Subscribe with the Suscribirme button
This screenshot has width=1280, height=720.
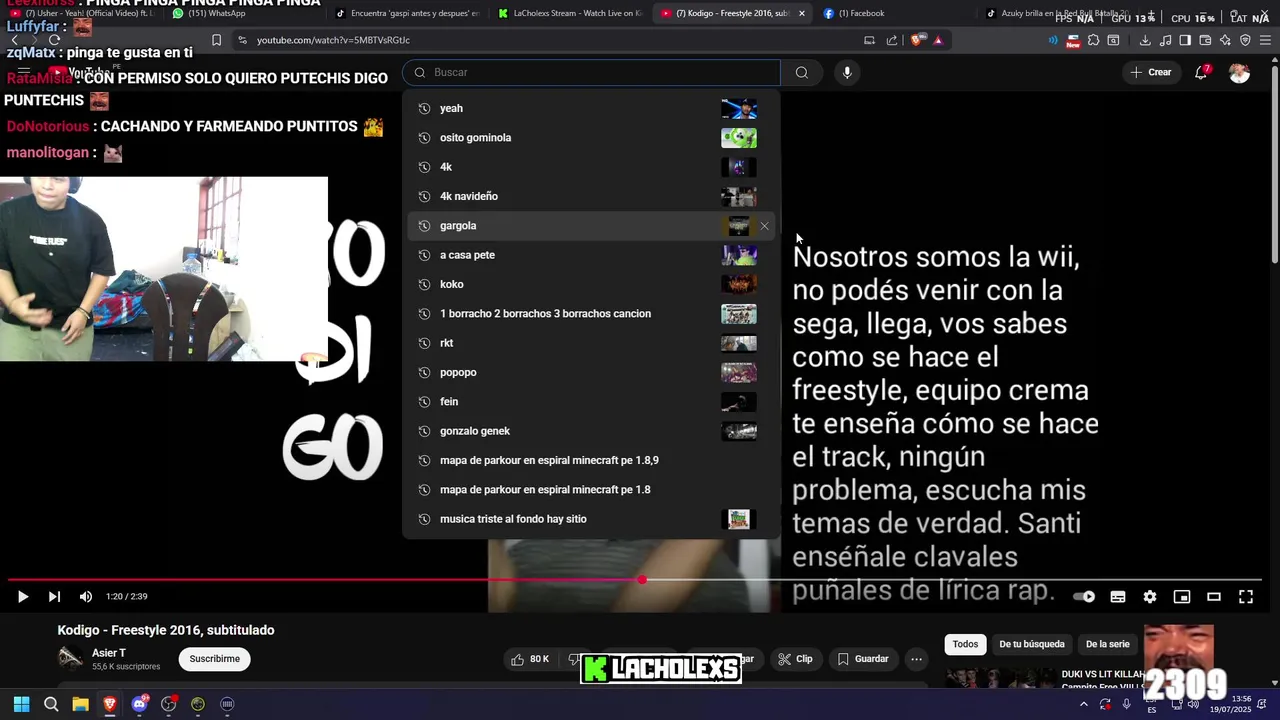click(x=214, y=659)
